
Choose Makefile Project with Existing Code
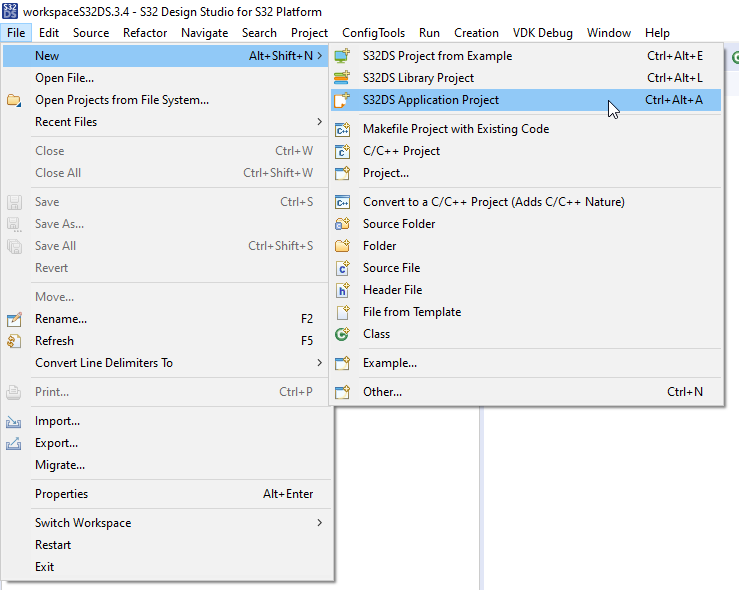pos(526,129)
